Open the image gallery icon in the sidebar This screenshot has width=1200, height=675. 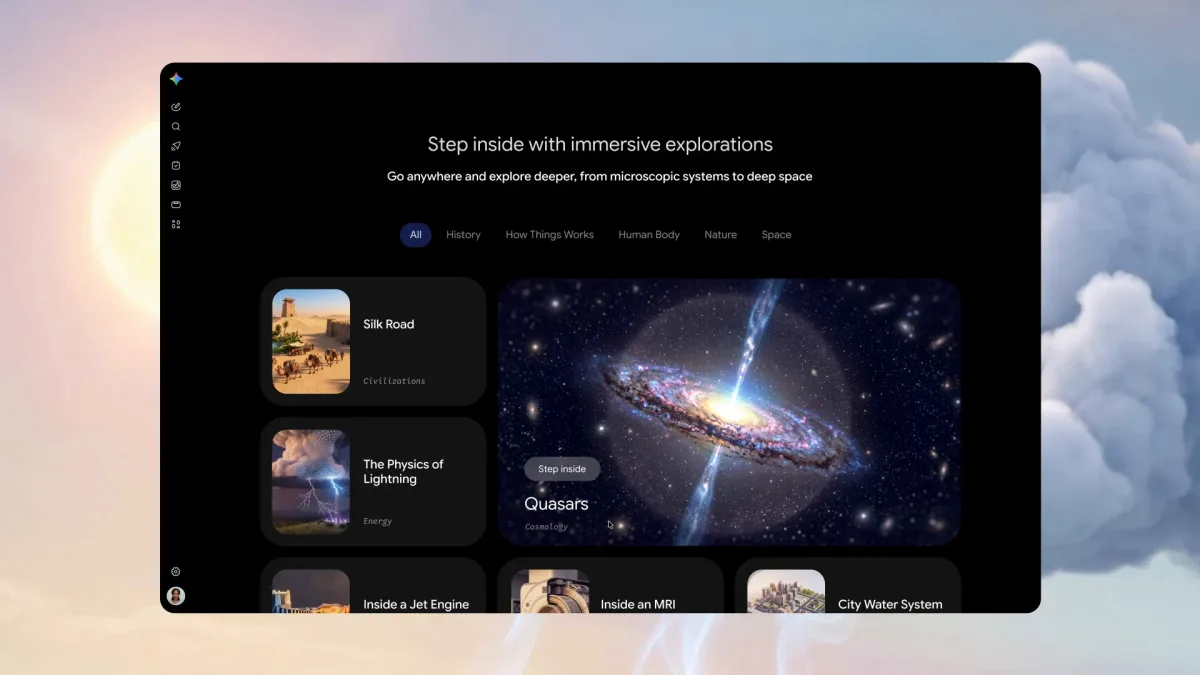(x=176, y=185)
